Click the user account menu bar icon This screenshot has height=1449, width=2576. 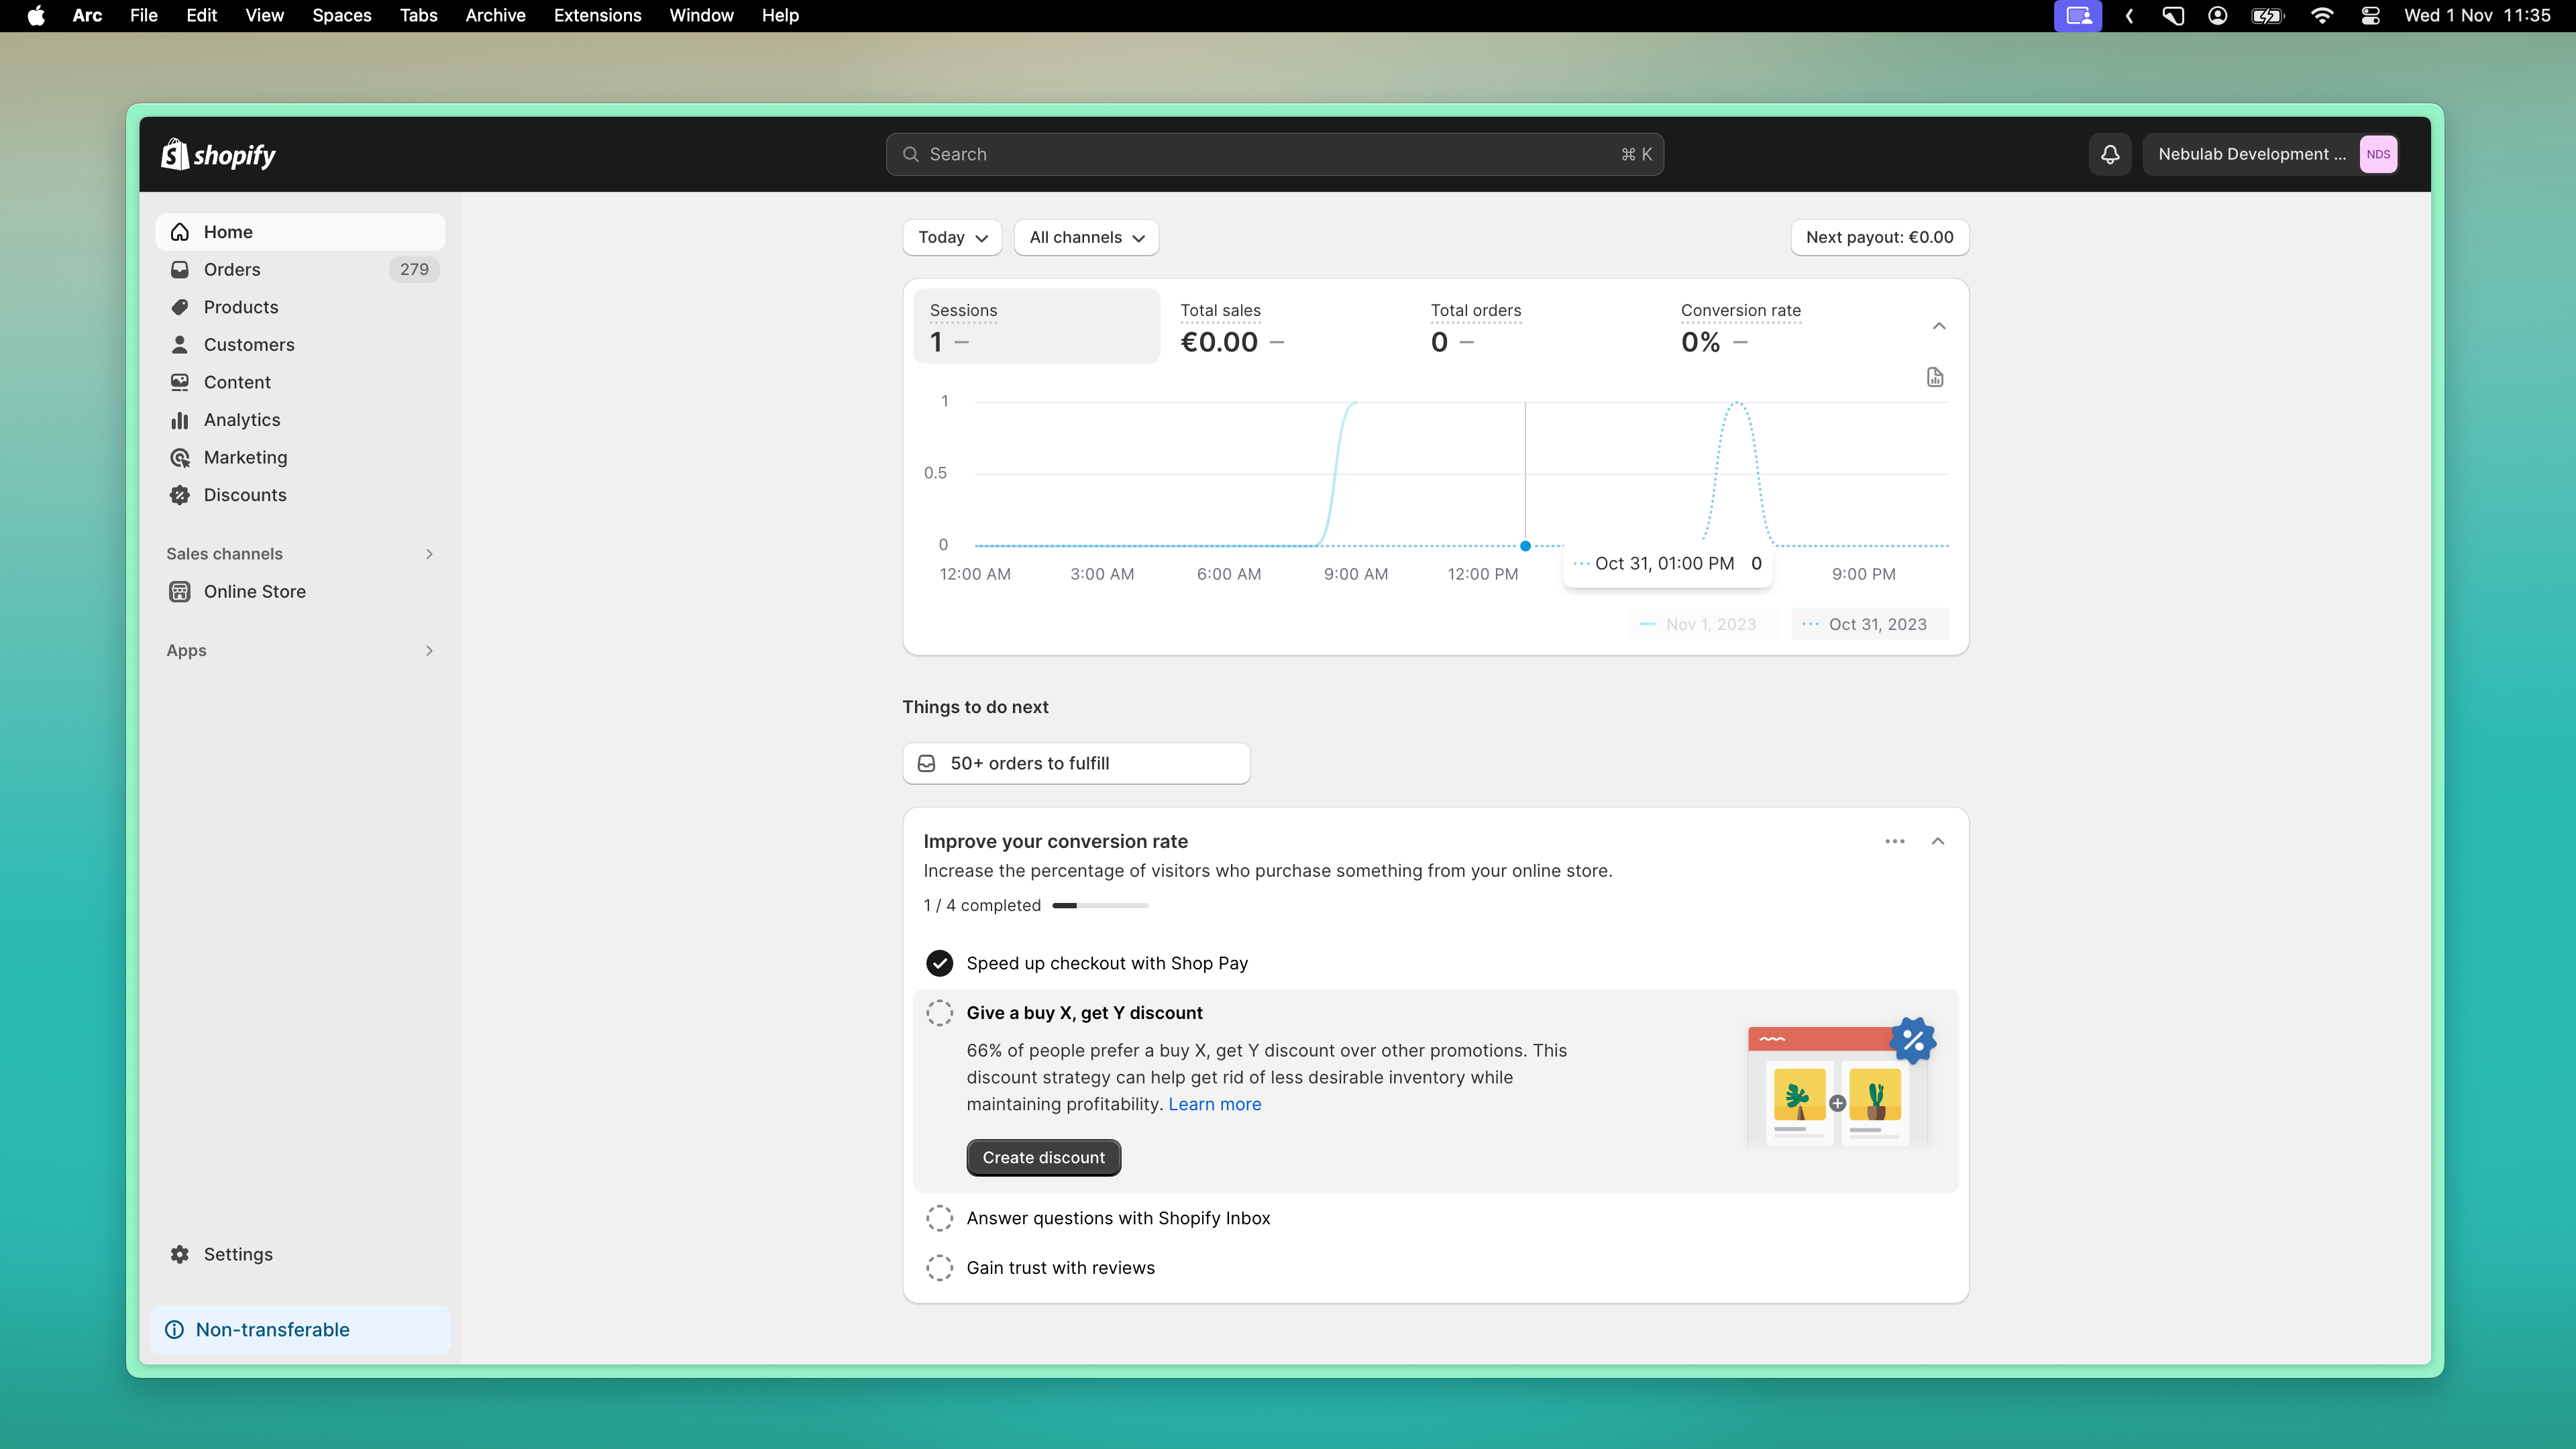pos(2217,15)
